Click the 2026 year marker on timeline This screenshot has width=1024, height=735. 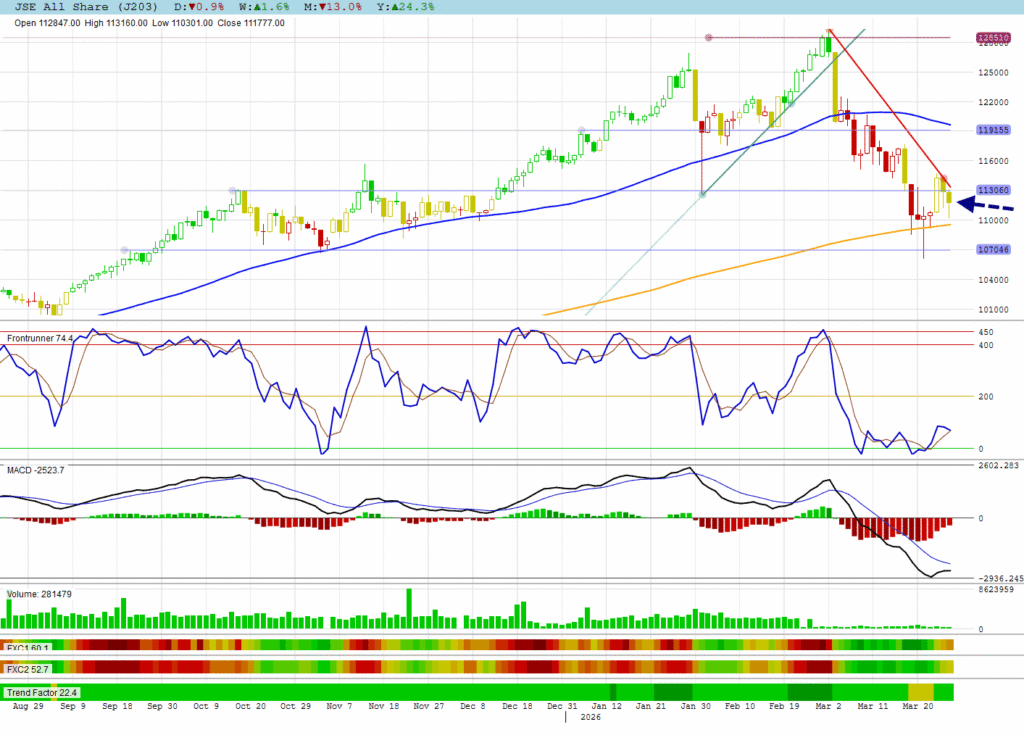(x=590, y=717)
